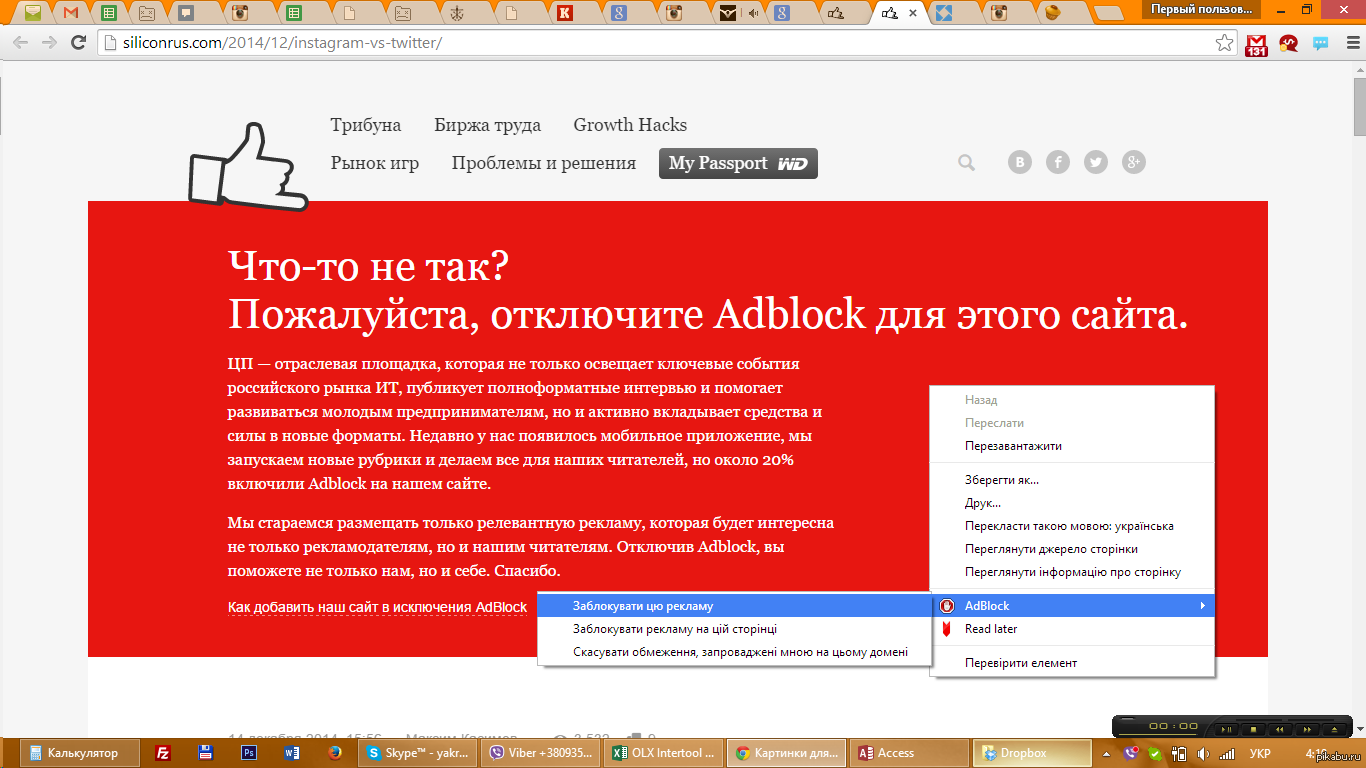
Task: Open the network signal list from the tray
Action: pos(1226,752)
